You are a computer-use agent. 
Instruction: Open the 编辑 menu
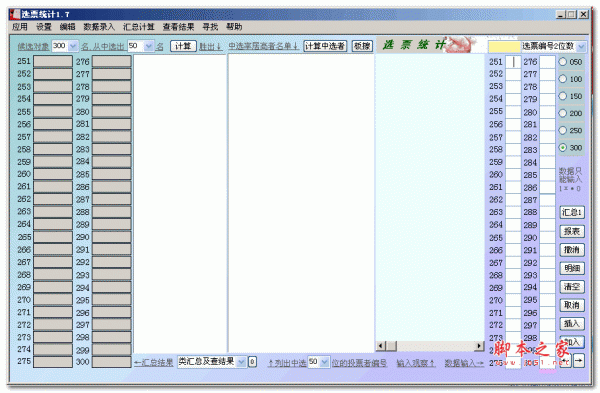(x=67, y=27)
